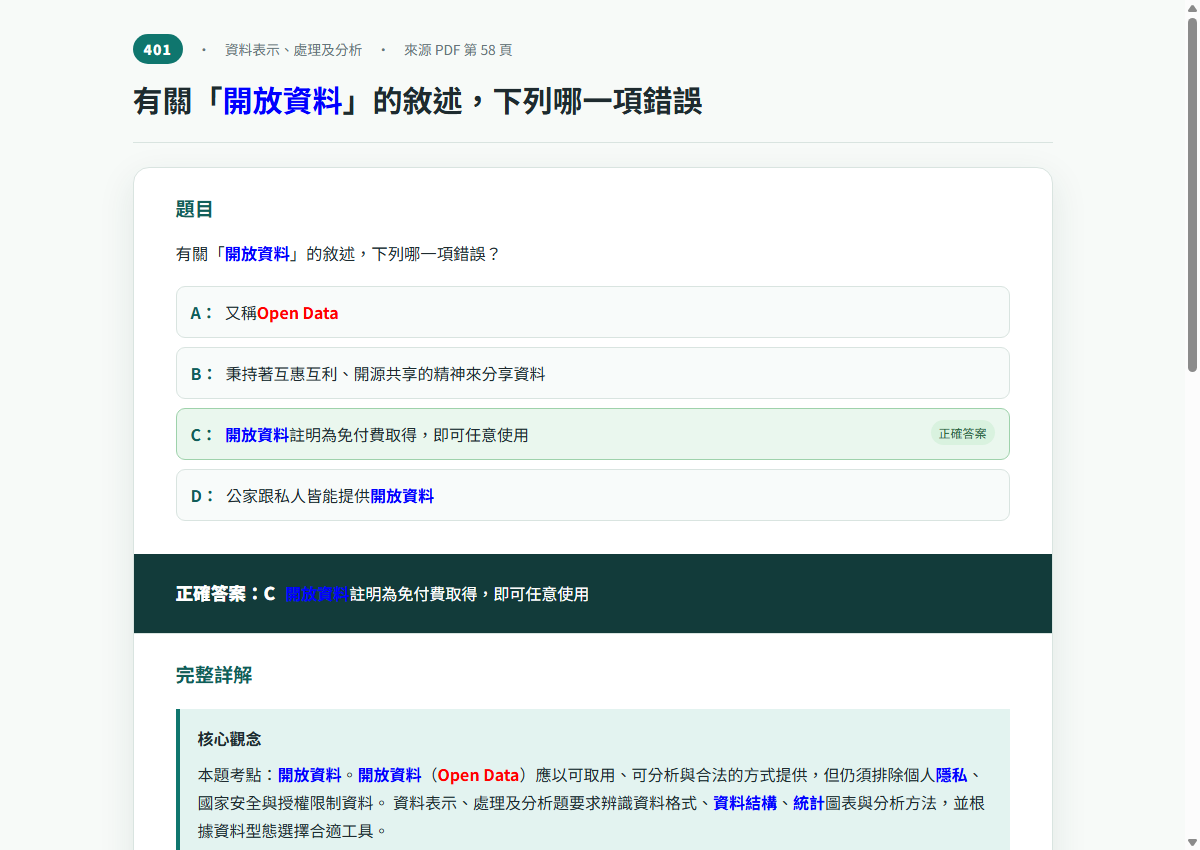Image resolution: width=1200 pixels, height=850 pixels.
Task: Click the 核心觀念 heading
Action: click(x=229, y=739)
